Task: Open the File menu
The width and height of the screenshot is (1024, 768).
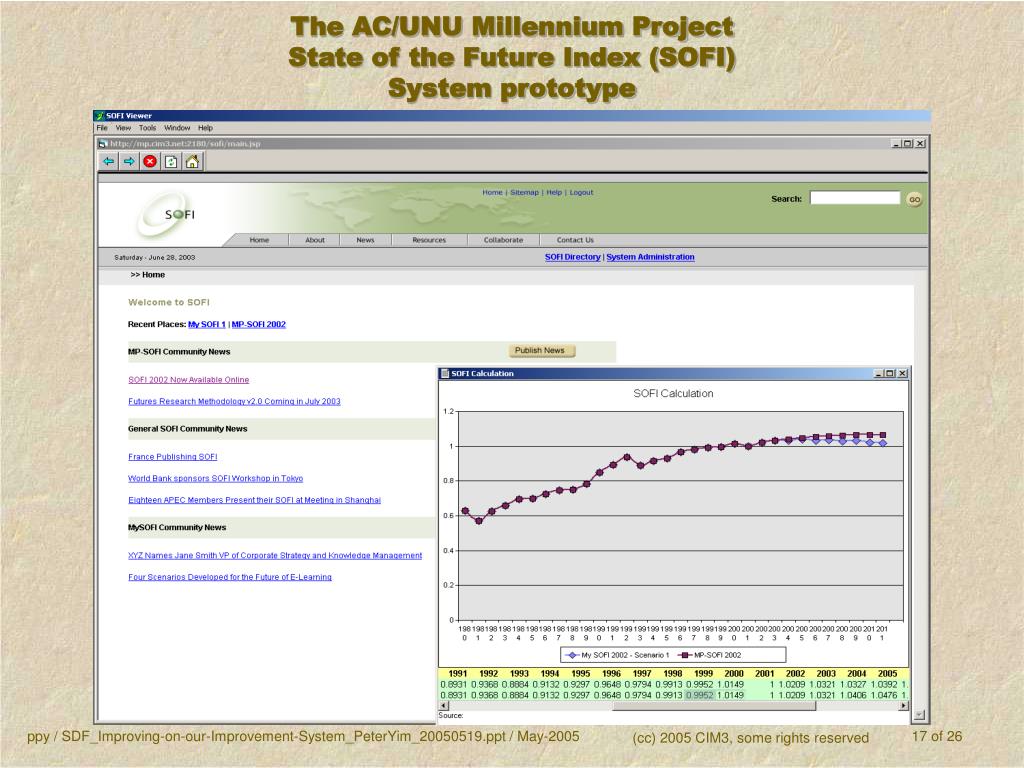Action: click(x=103, y=128)
